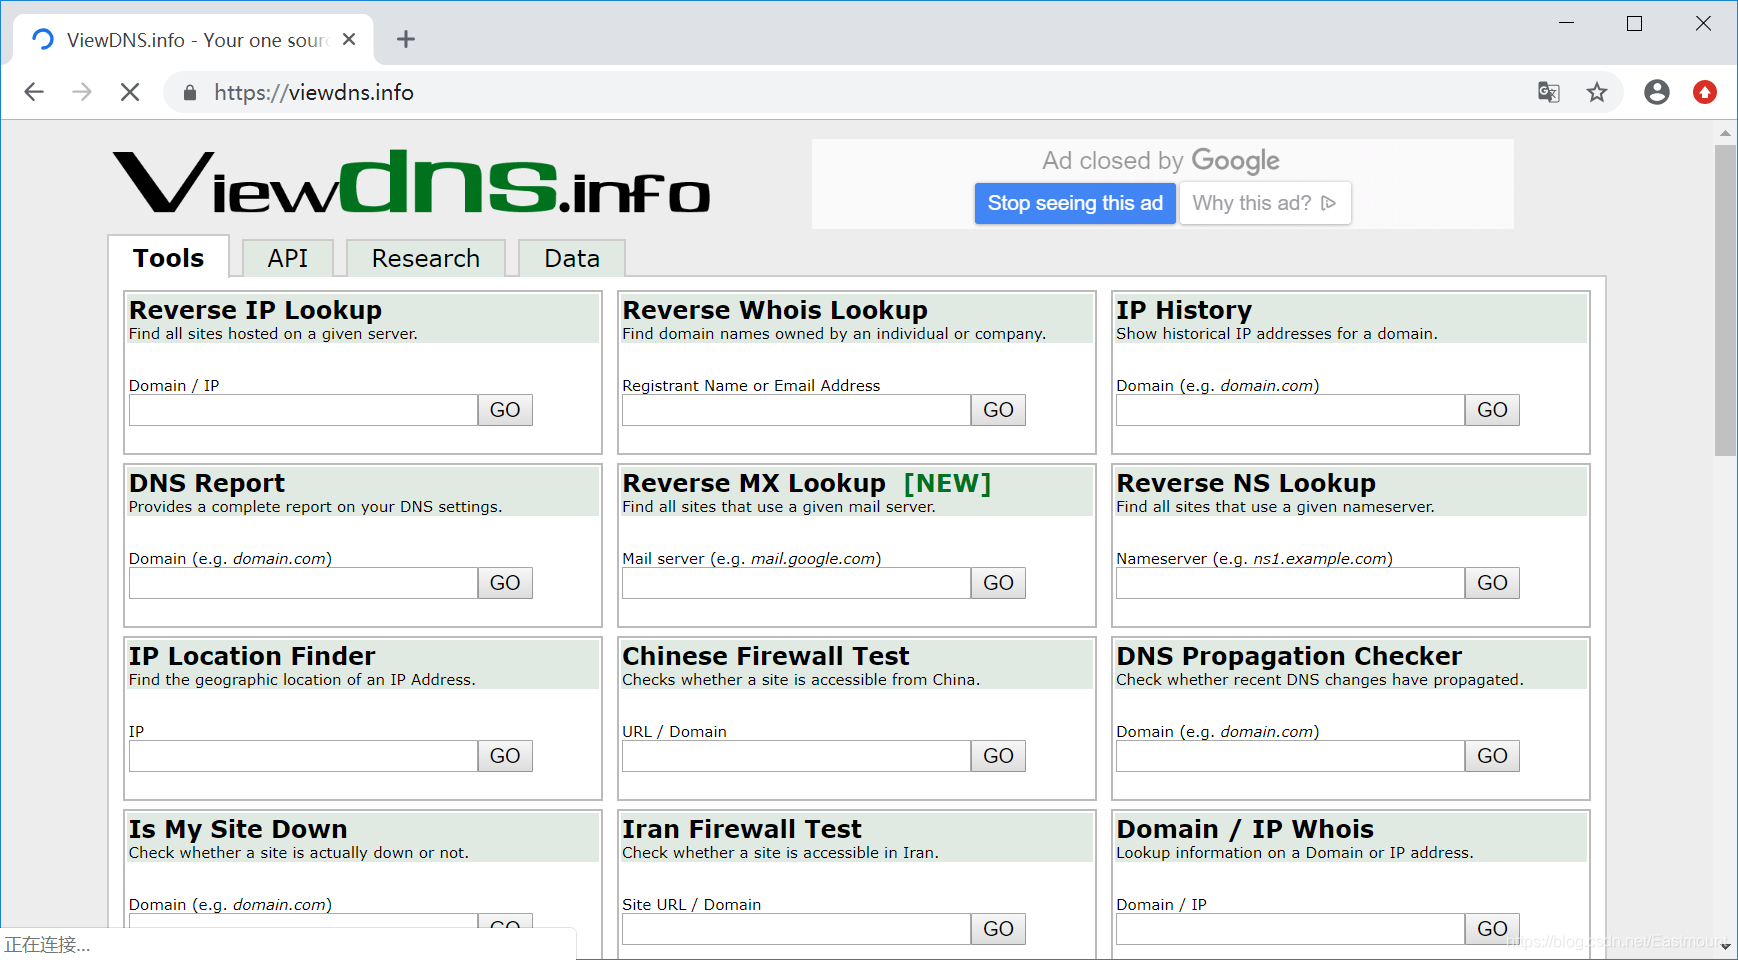Focus the Chinese Firewall URL / Domain field
Screen dimensions: 1738x960
[796, 756]
